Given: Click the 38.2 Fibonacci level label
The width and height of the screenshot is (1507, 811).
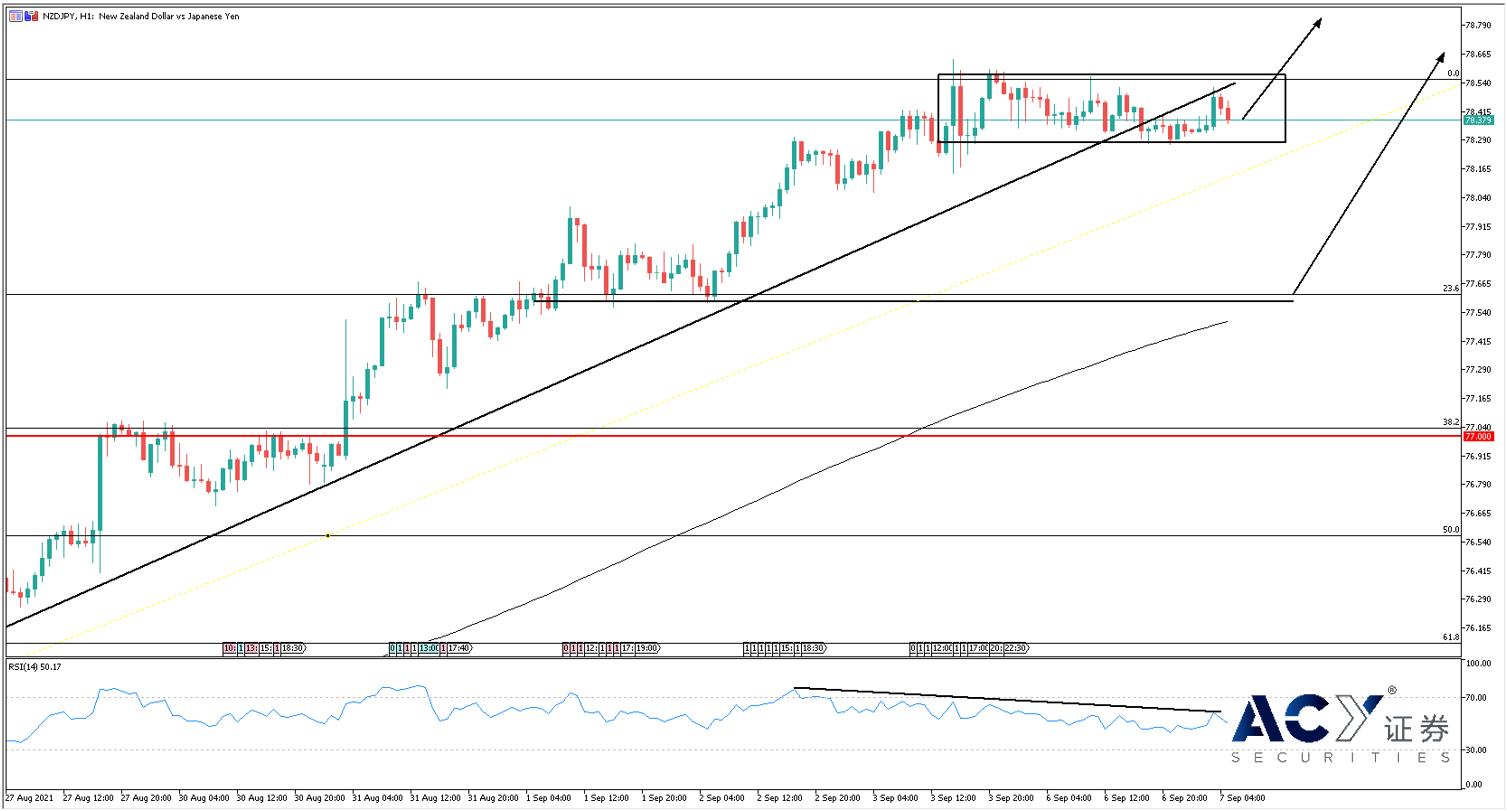Looking at the screenshot, I should point(1450,422).
